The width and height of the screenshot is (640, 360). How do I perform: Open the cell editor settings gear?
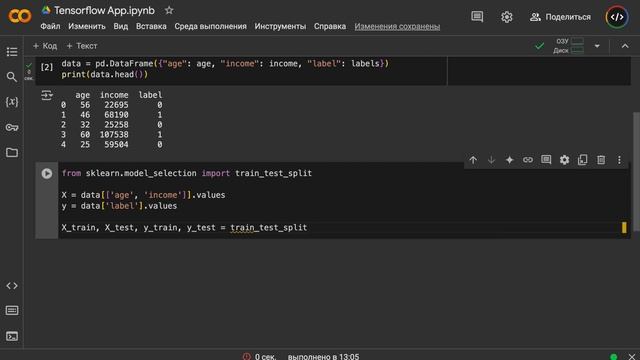pos(564,160)
